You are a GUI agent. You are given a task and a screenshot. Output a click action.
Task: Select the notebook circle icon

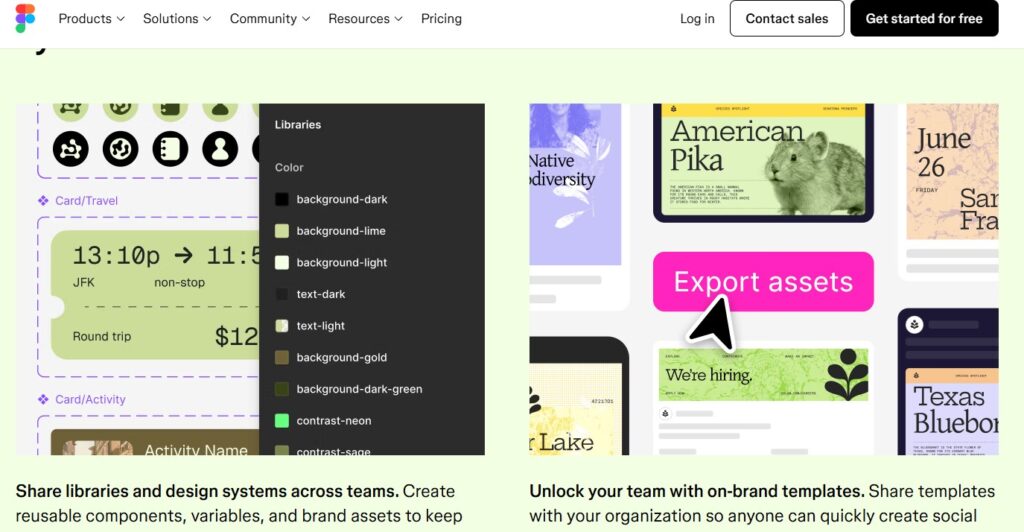click(170, 149)
